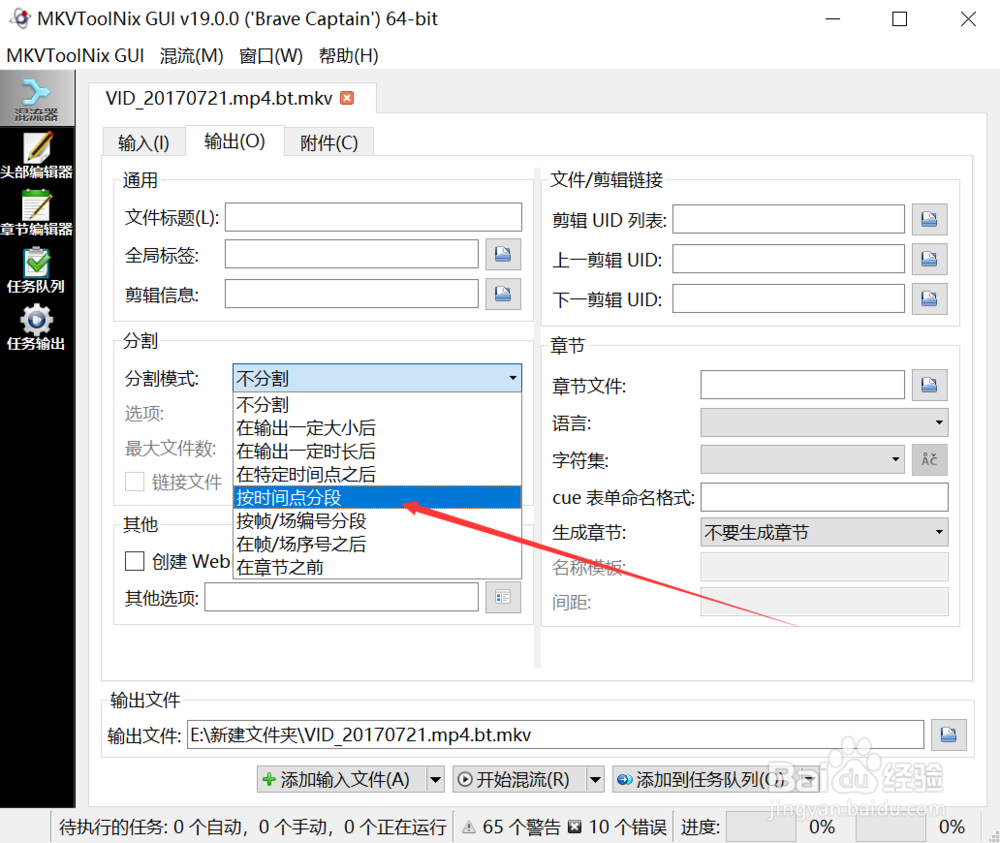Browse for segment UID list file

(929, 219)
